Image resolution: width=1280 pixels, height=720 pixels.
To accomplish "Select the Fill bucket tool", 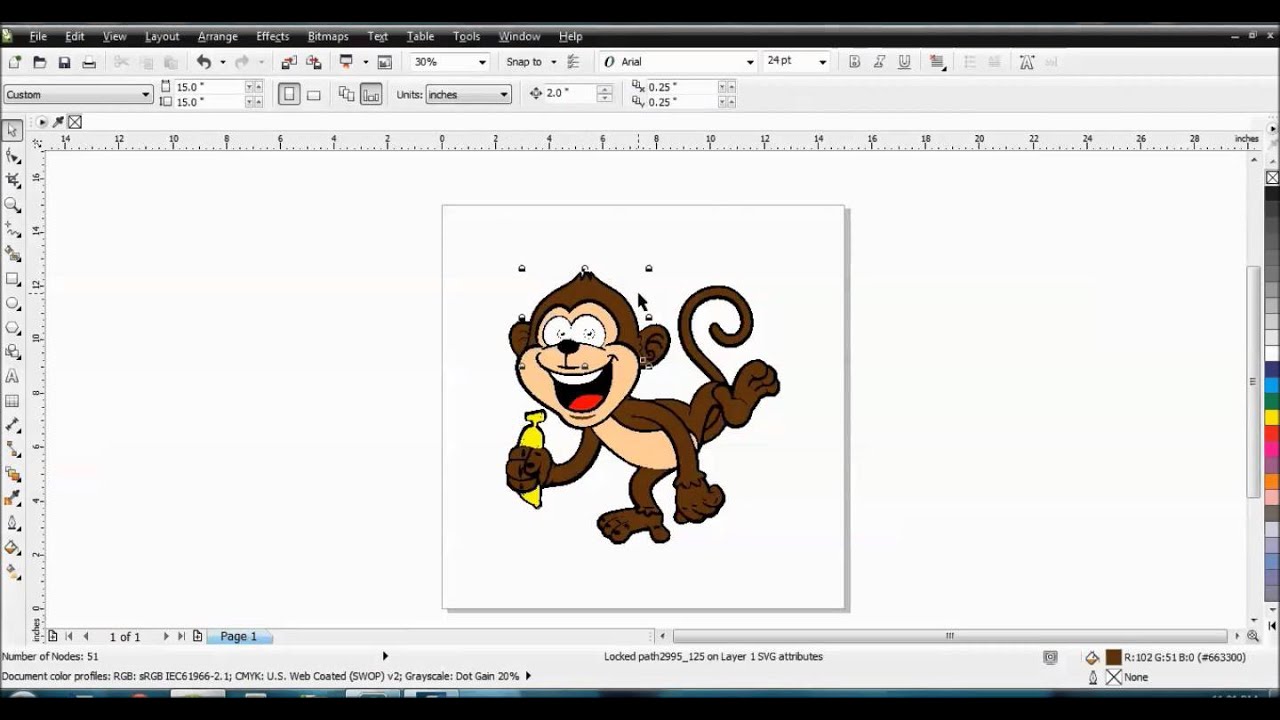I will 12,547.
